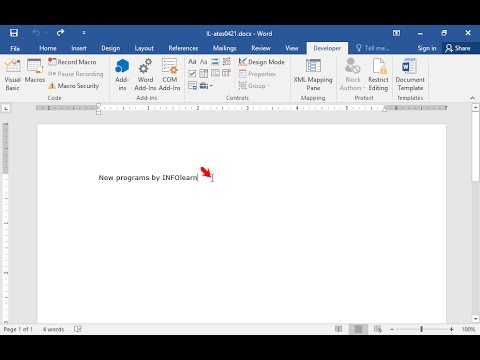Open the Add-ins store button
The height and width of the screenshot is (360, 480).
[x=122, y=75]
